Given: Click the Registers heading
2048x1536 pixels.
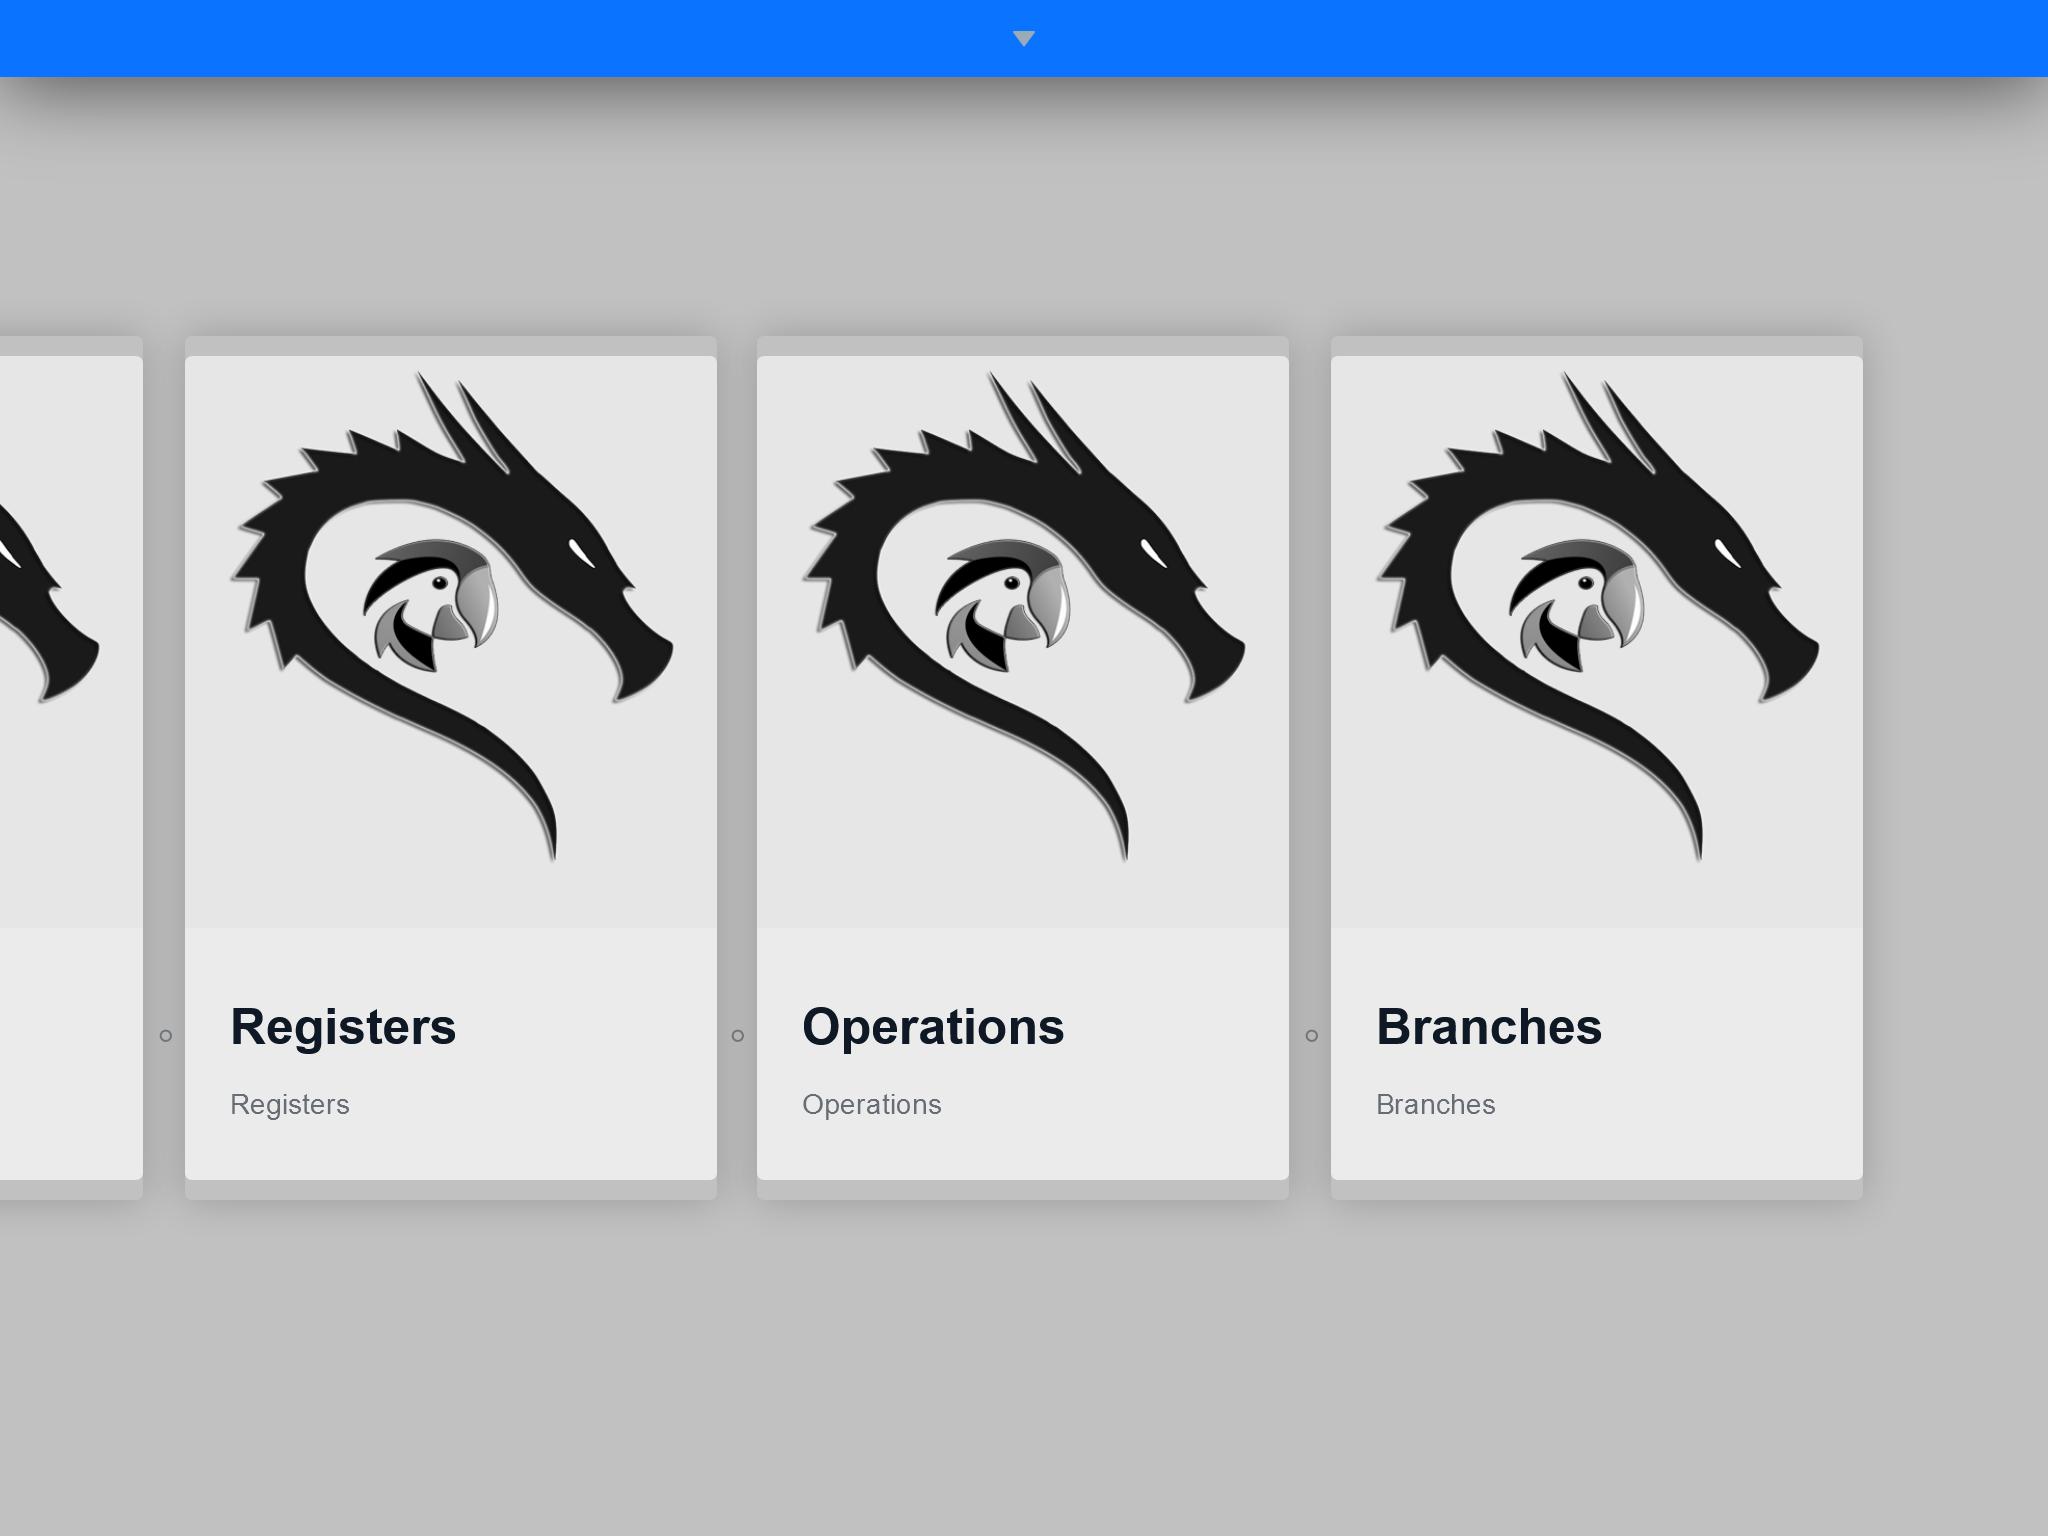Looking at the screenshot, I should pos(343,1027).
